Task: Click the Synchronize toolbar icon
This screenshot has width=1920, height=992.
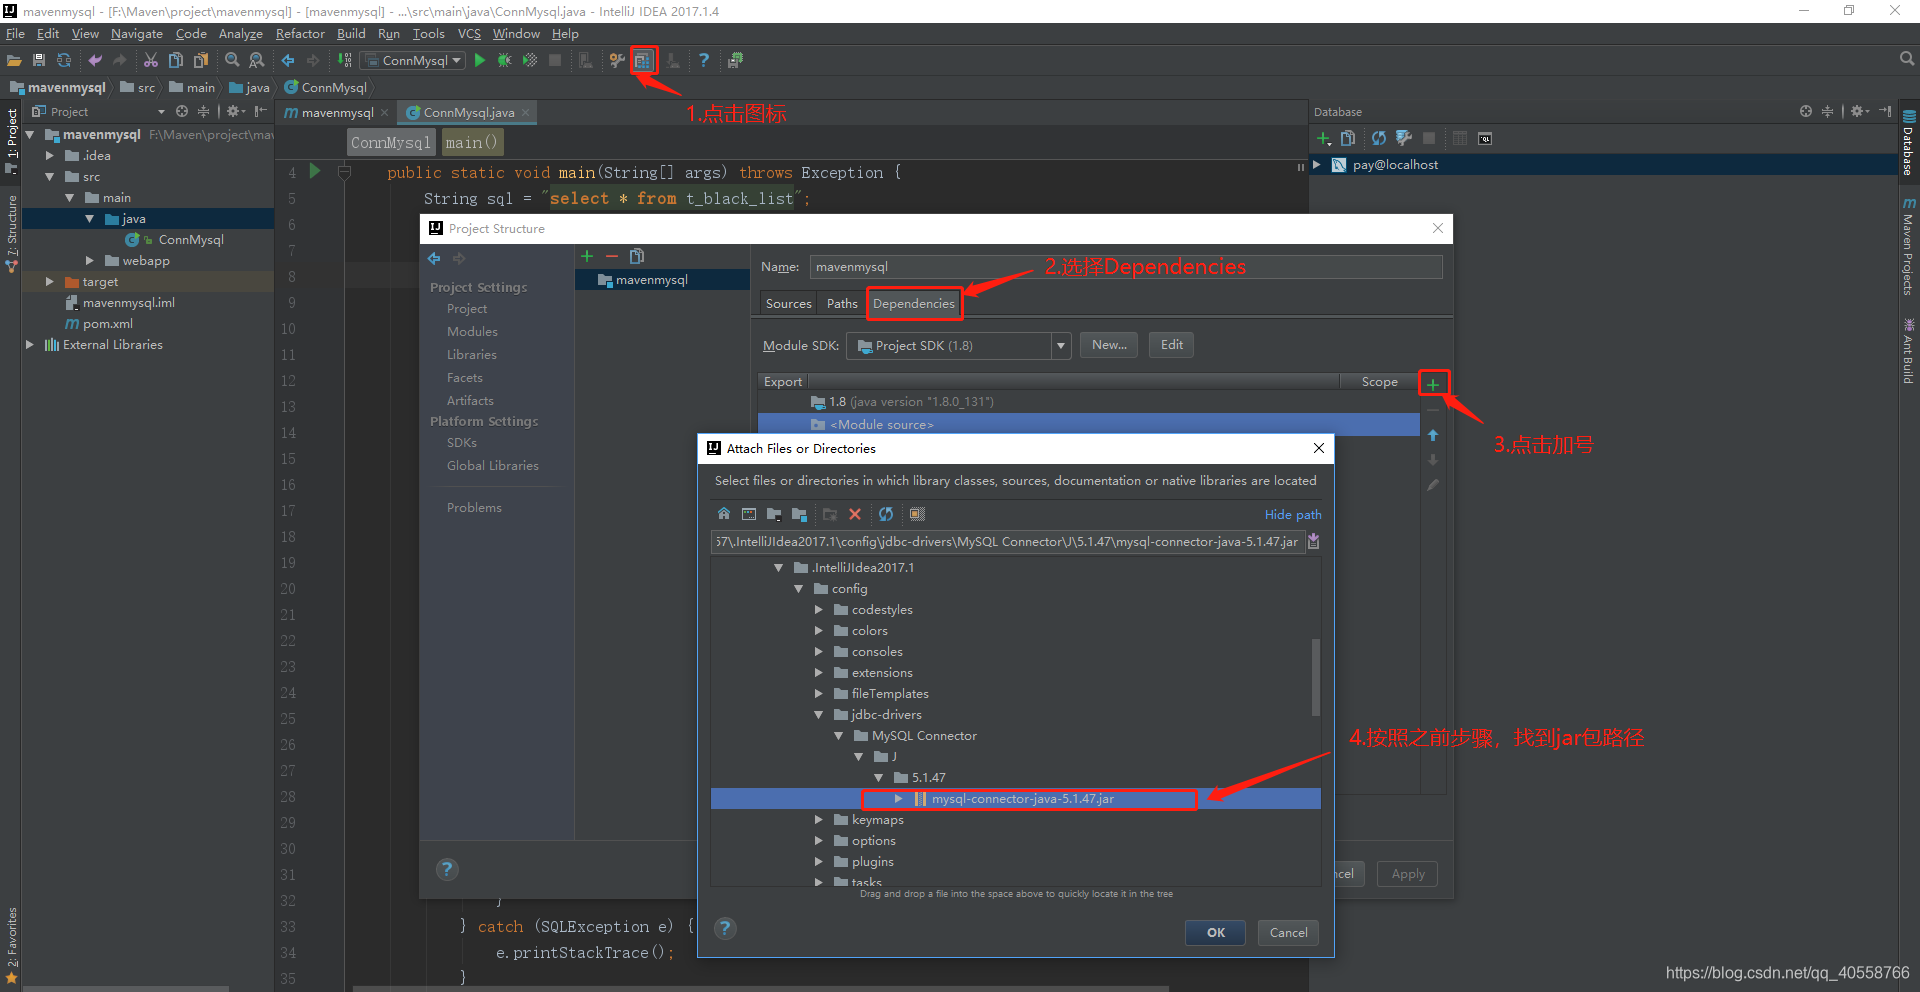Action: click(64, 60)
